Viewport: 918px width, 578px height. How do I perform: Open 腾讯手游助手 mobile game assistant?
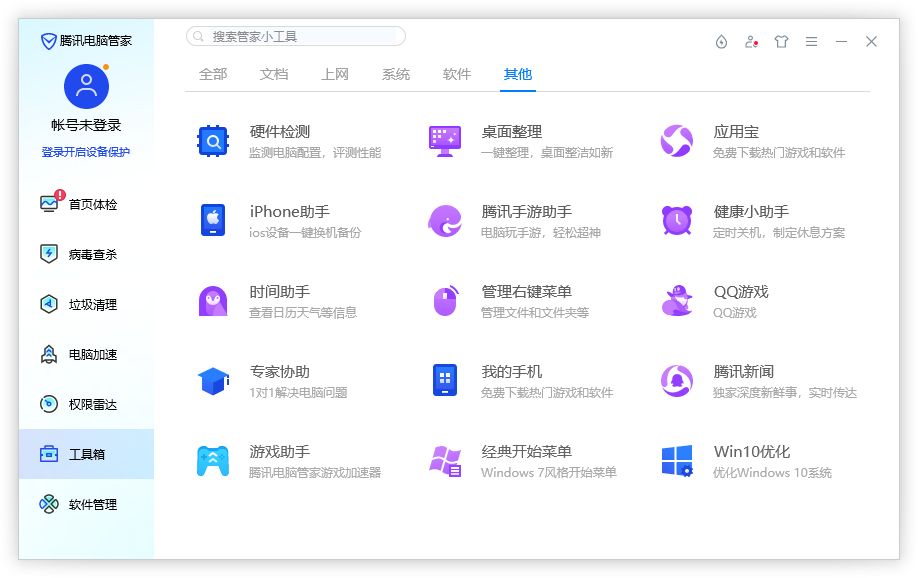pos(490,219)
